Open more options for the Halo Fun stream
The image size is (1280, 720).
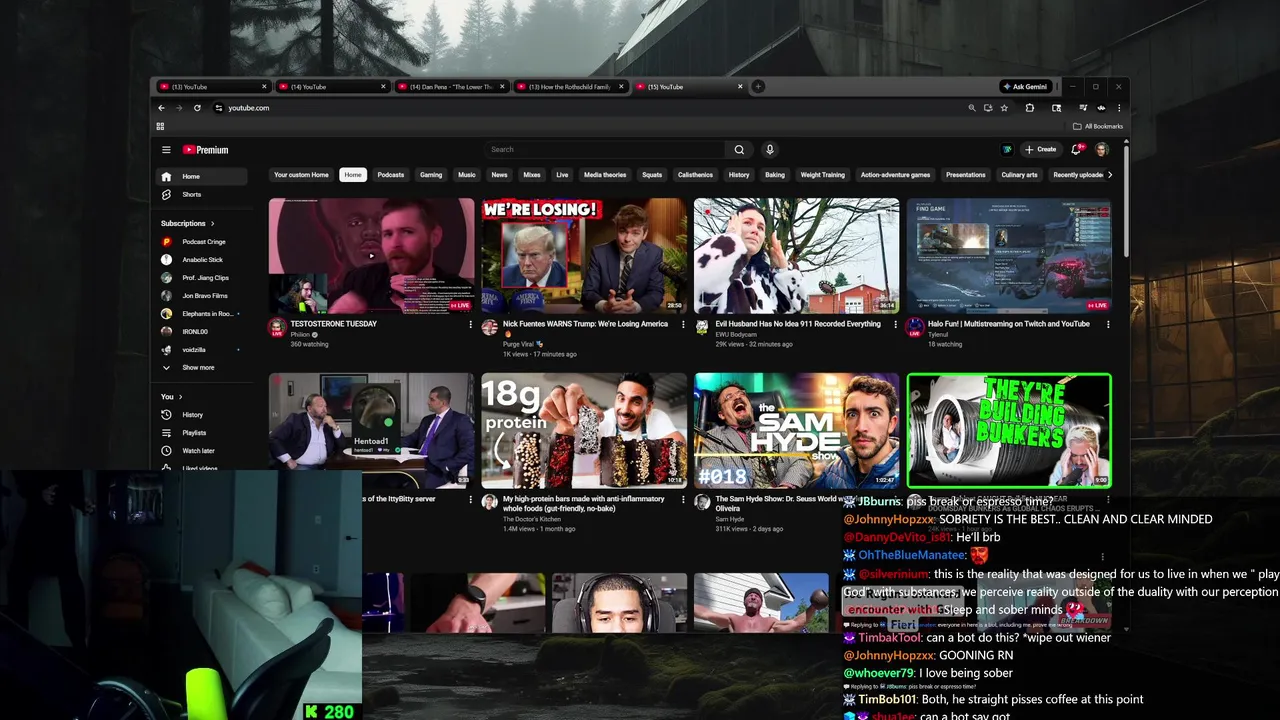point(1108,324)
